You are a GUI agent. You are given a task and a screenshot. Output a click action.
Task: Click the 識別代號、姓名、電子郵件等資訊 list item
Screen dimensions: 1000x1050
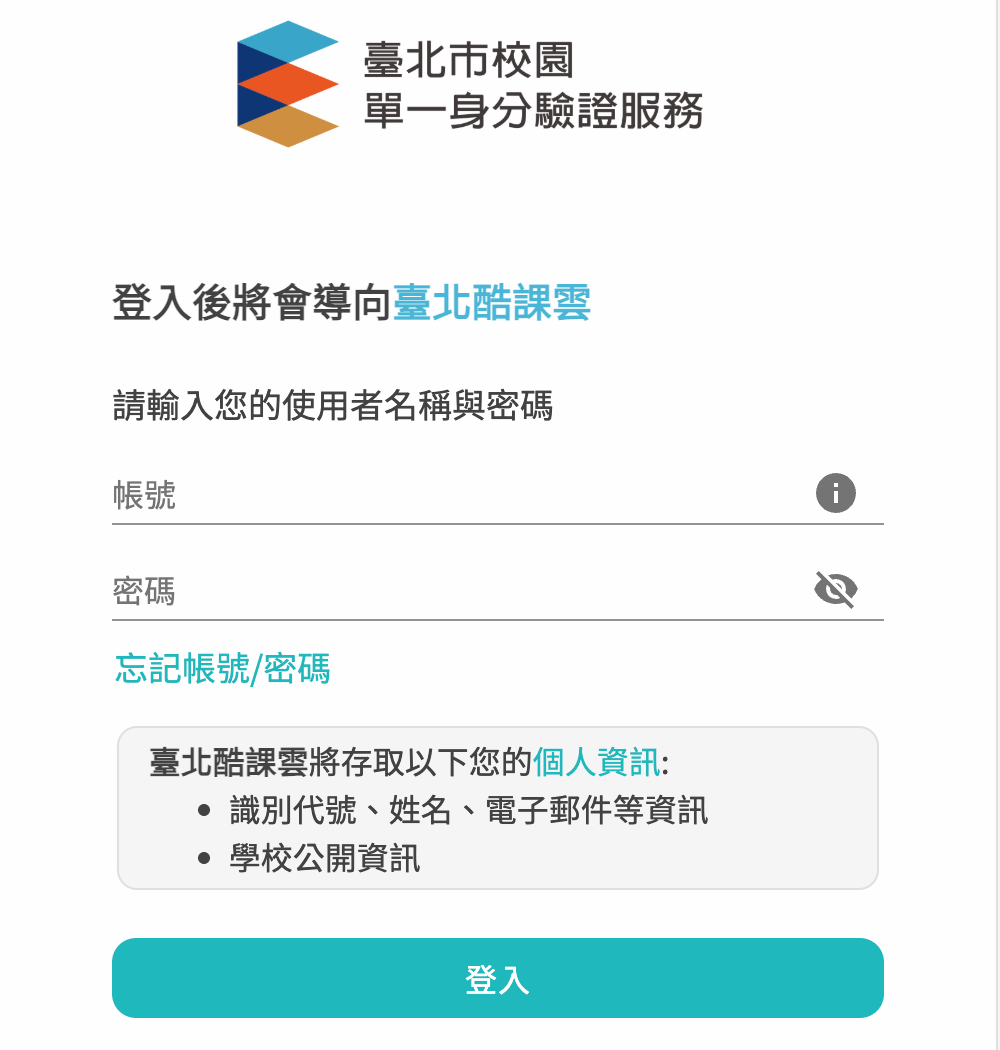pyautogui.click(x=469, y=810)
